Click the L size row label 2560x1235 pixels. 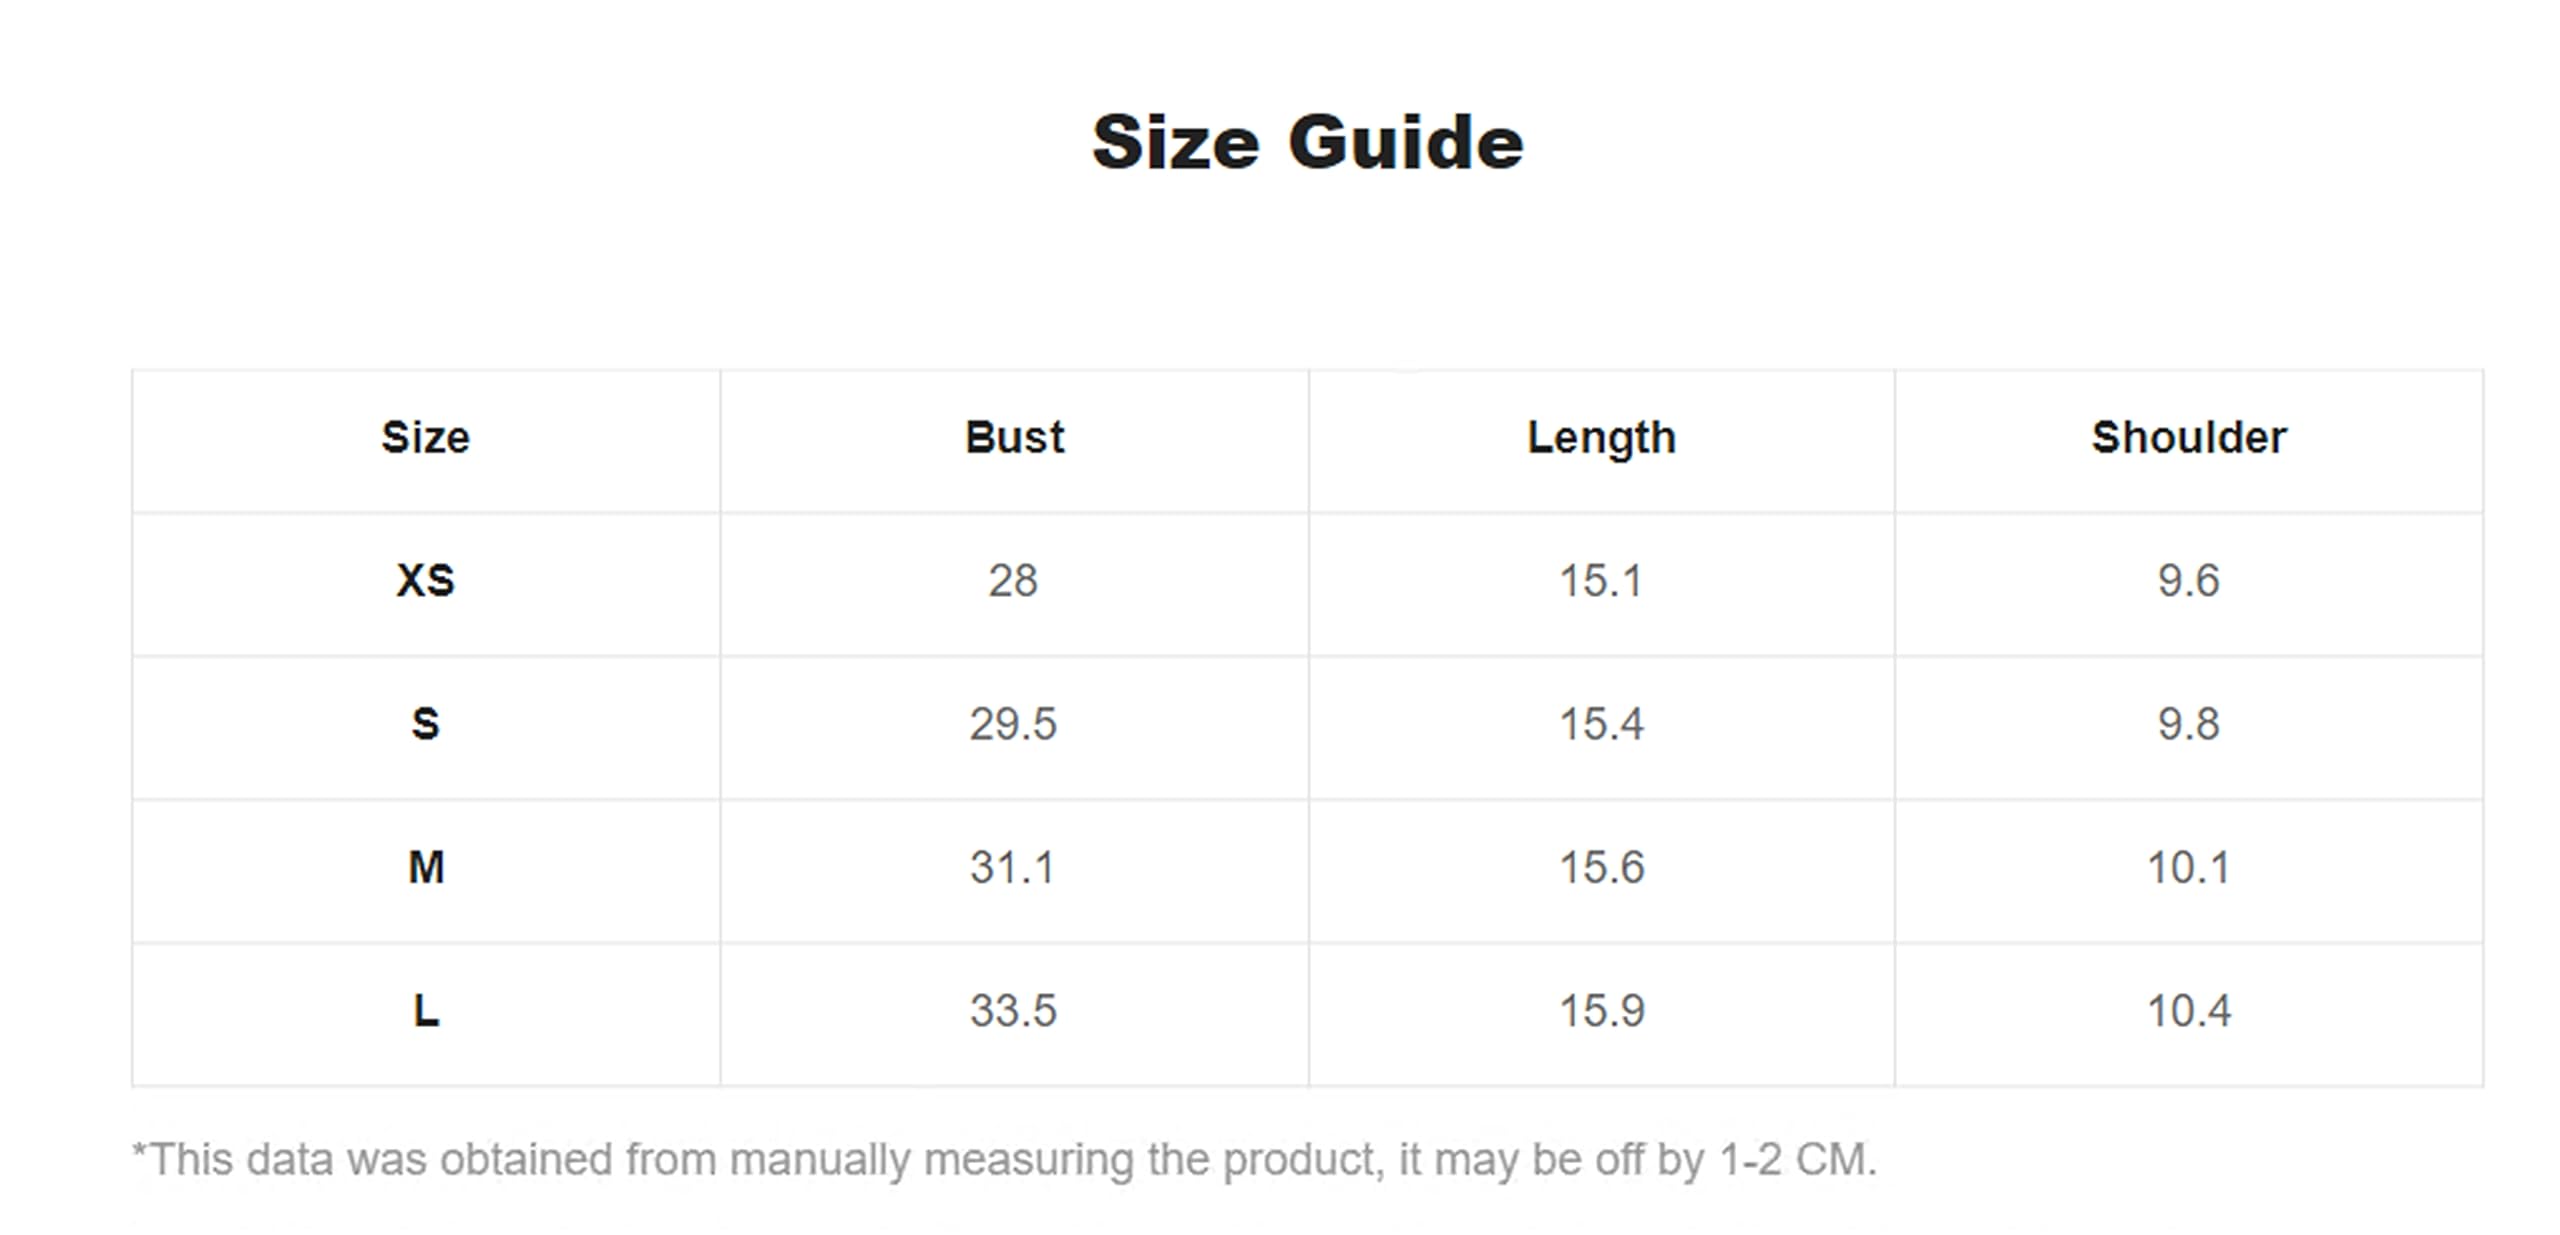(426, 1010)
